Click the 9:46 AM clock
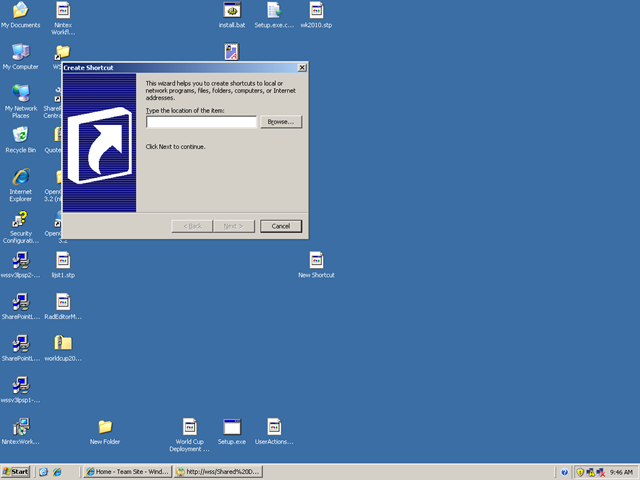Screen dimensions: 640x480 [621, 472]
